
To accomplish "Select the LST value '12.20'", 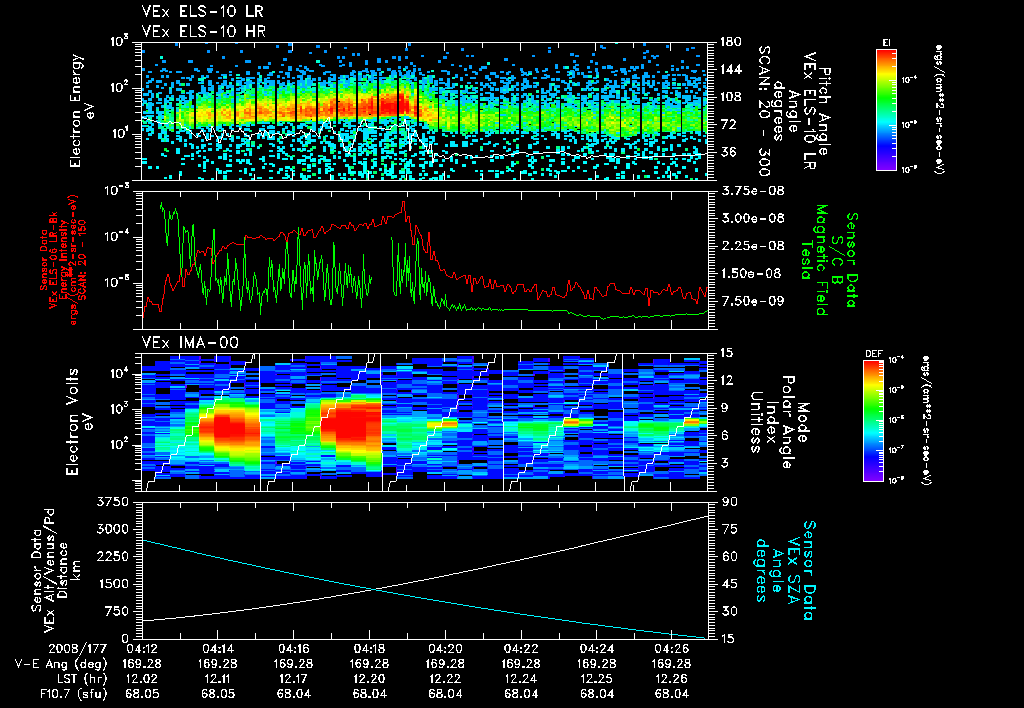I will coord(370,679).
